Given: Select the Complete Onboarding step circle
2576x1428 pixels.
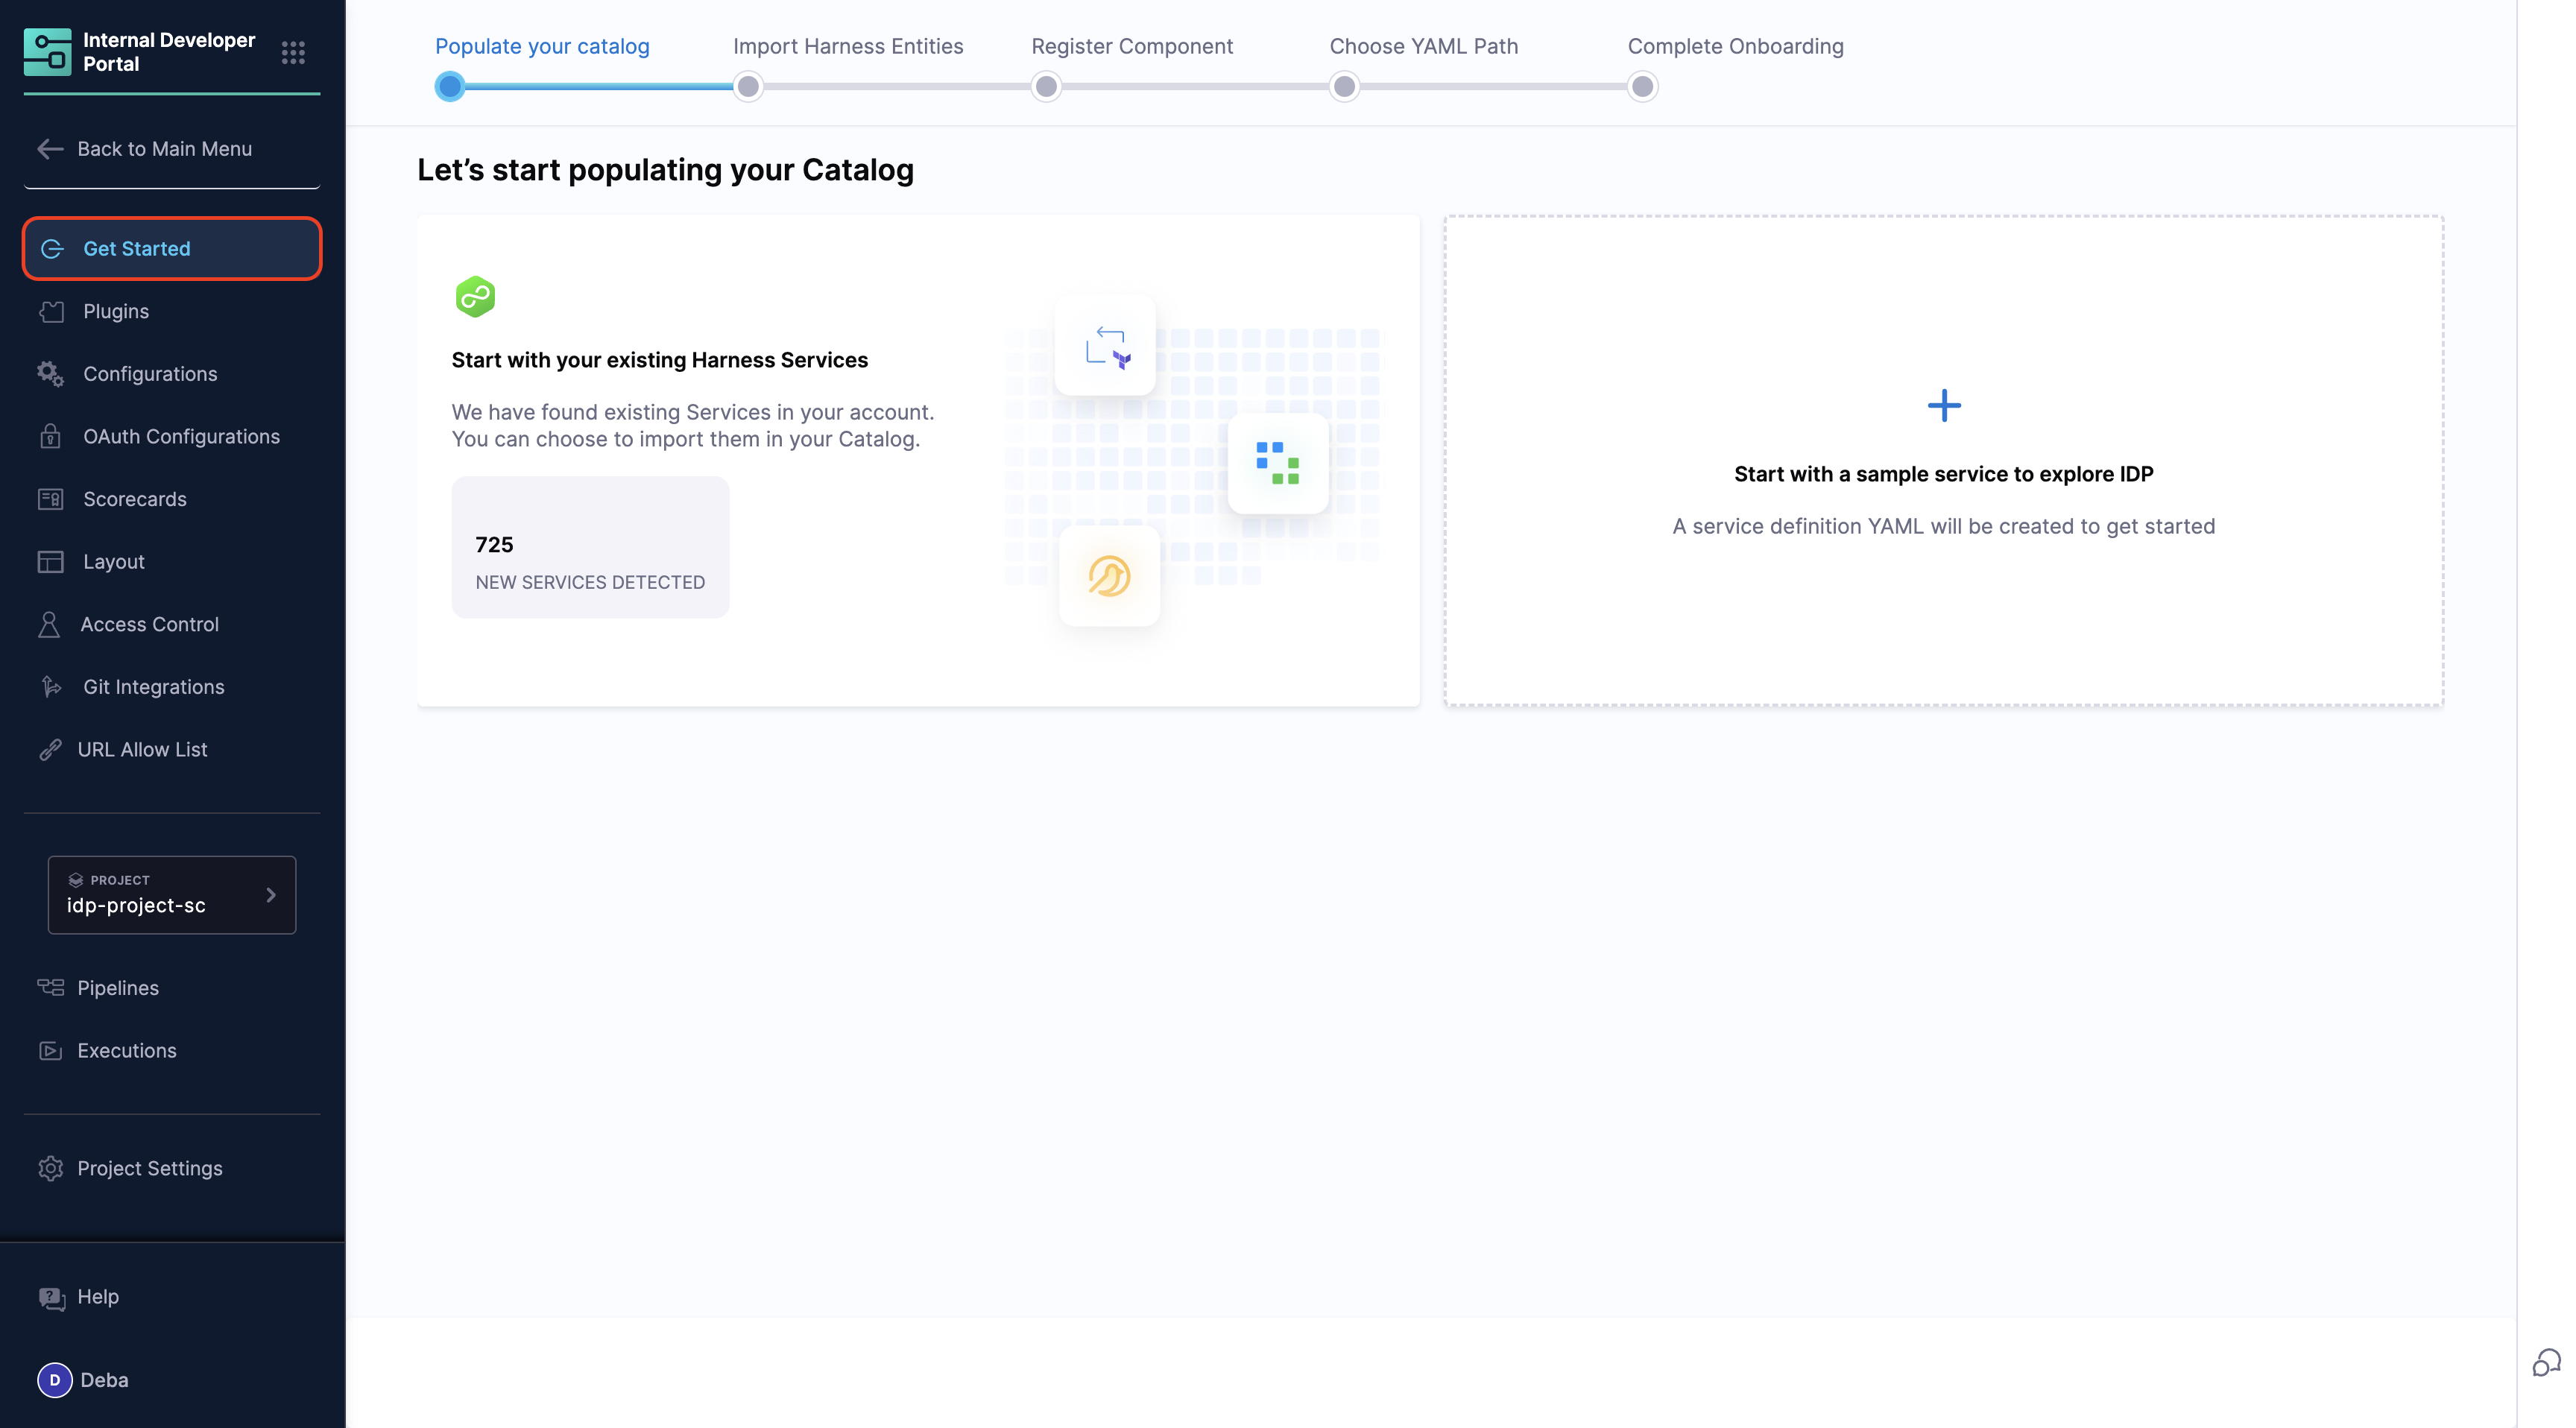Looking at the screenshot, I should tap(1642, 87).
